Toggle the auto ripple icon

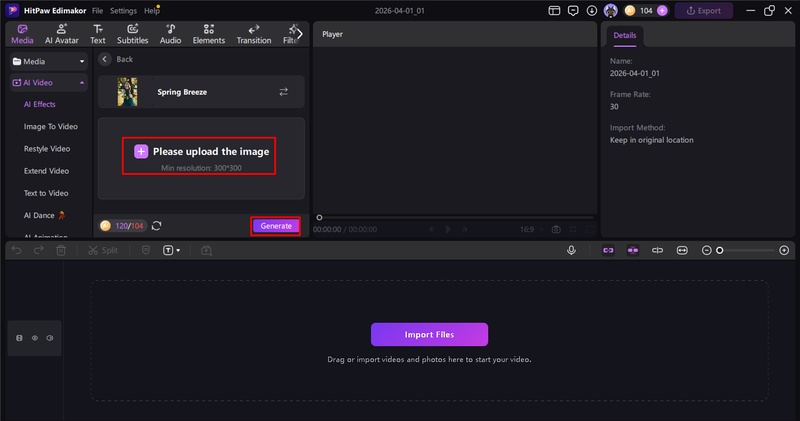tap(658, 250)
